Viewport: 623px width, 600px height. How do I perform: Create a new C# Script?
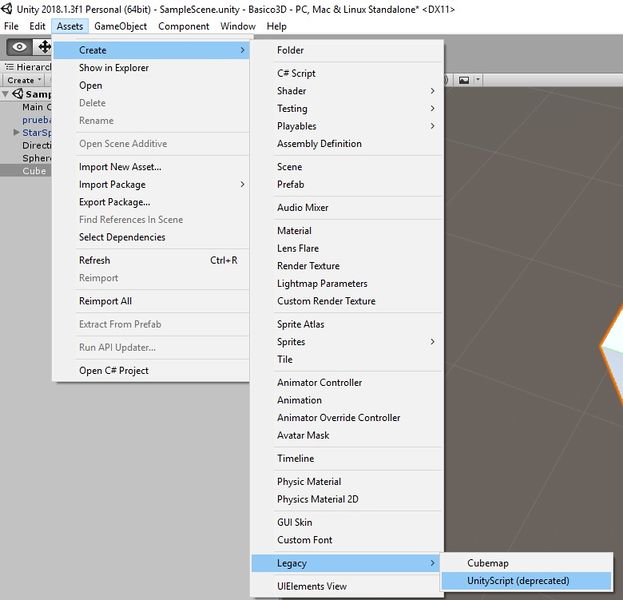[347, 74]
